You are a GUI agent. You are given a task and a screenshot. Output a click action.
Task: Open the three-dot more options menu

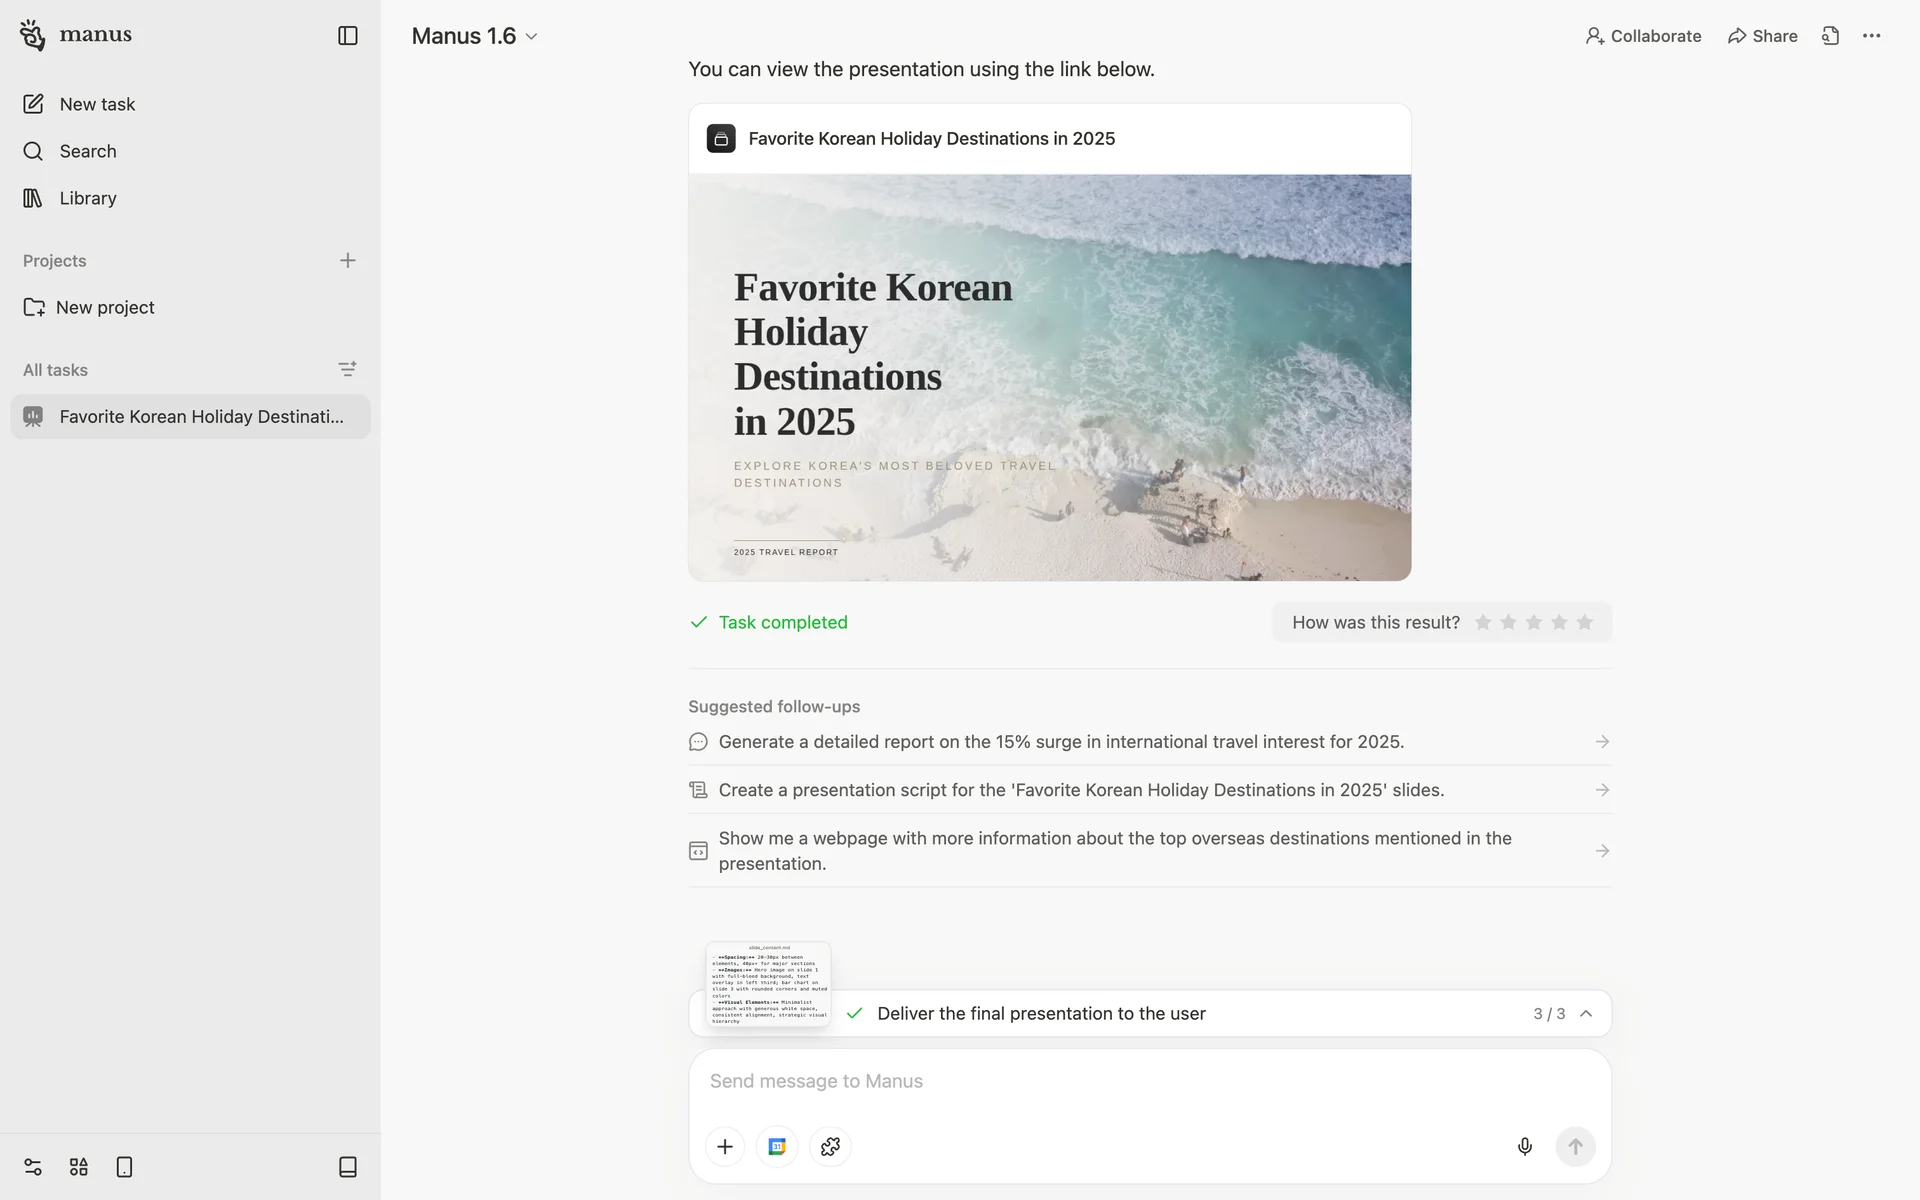(x=1871, y=36)
